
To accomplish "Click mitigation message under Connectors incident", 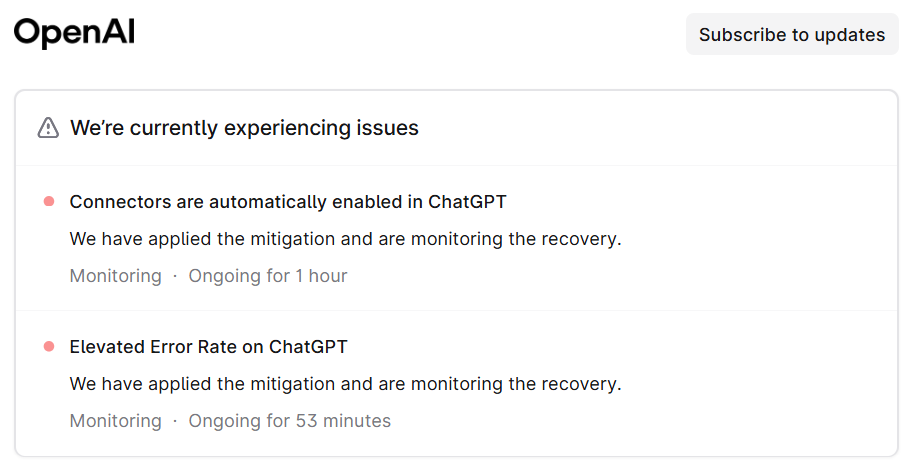I will tap(345, 239).
